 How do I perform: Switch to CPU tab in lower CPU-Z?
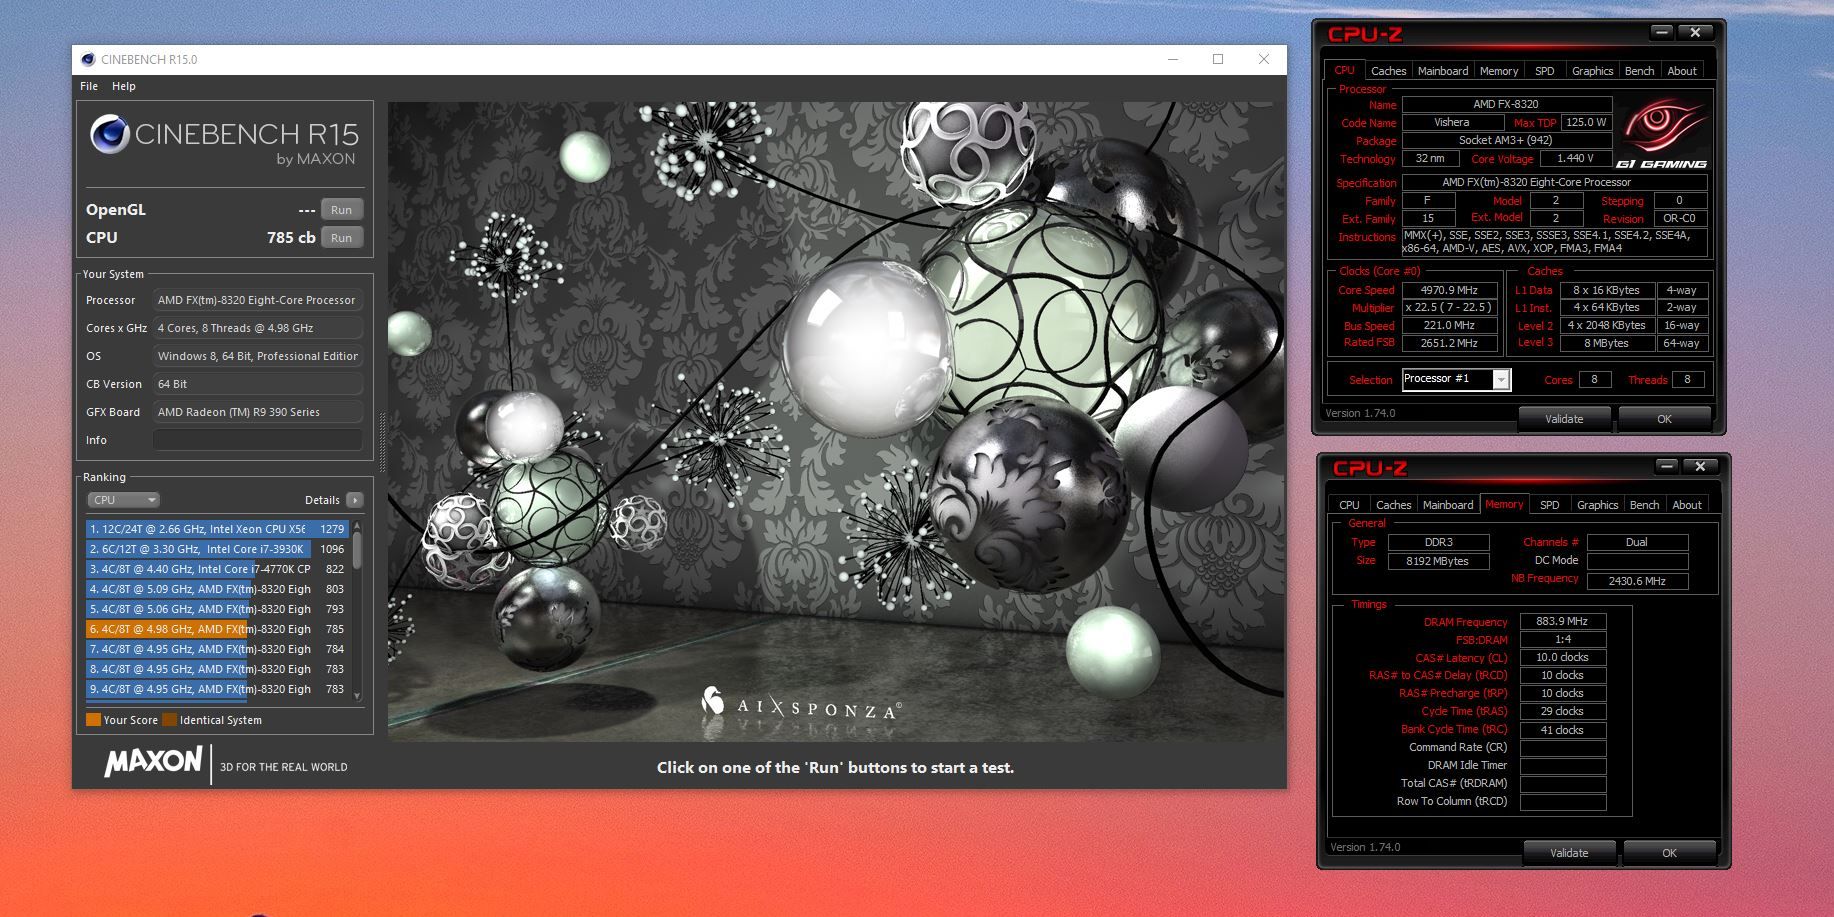pyautogui.click(x=1349, y=505)
